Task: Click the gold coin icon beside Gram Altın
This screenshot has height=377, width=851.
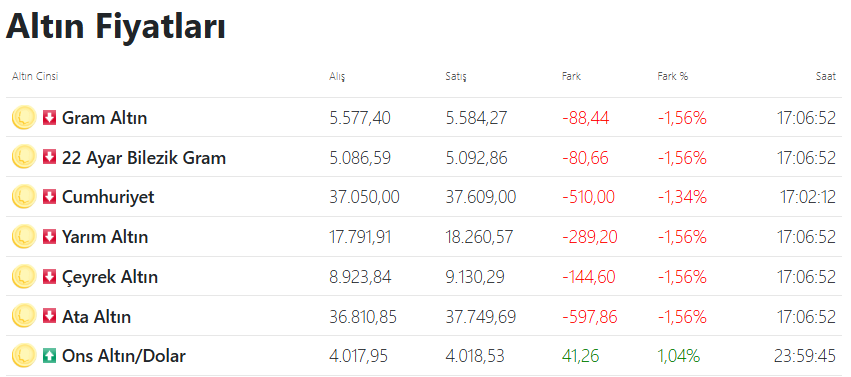Action: click(23, 118)
